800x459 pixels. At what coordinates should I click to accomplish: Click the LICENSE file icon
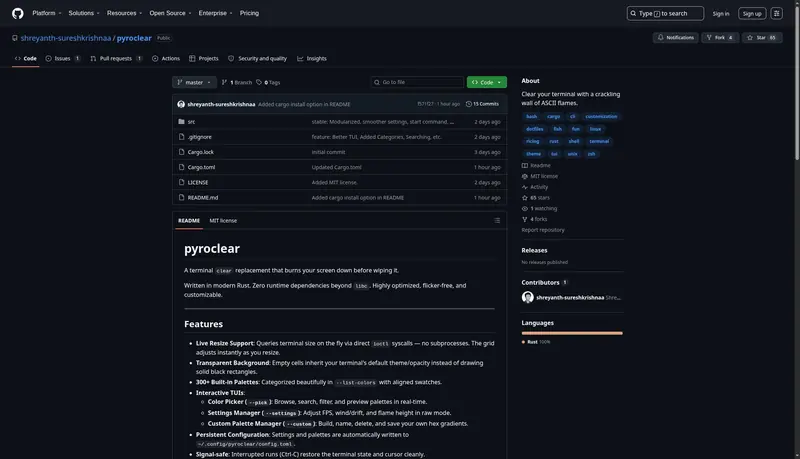pyautogui.click(x=181, y=182)
